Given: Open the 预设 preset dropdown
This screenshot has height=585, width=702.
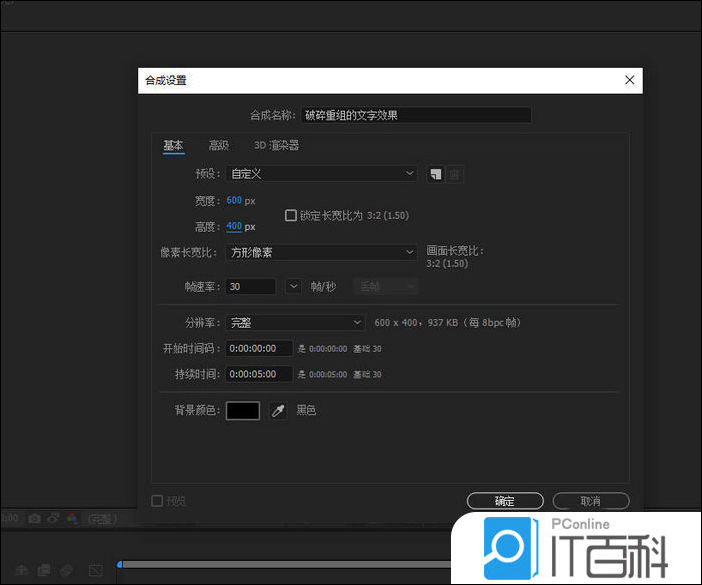Looking at the screenshot, I should 321,174.
